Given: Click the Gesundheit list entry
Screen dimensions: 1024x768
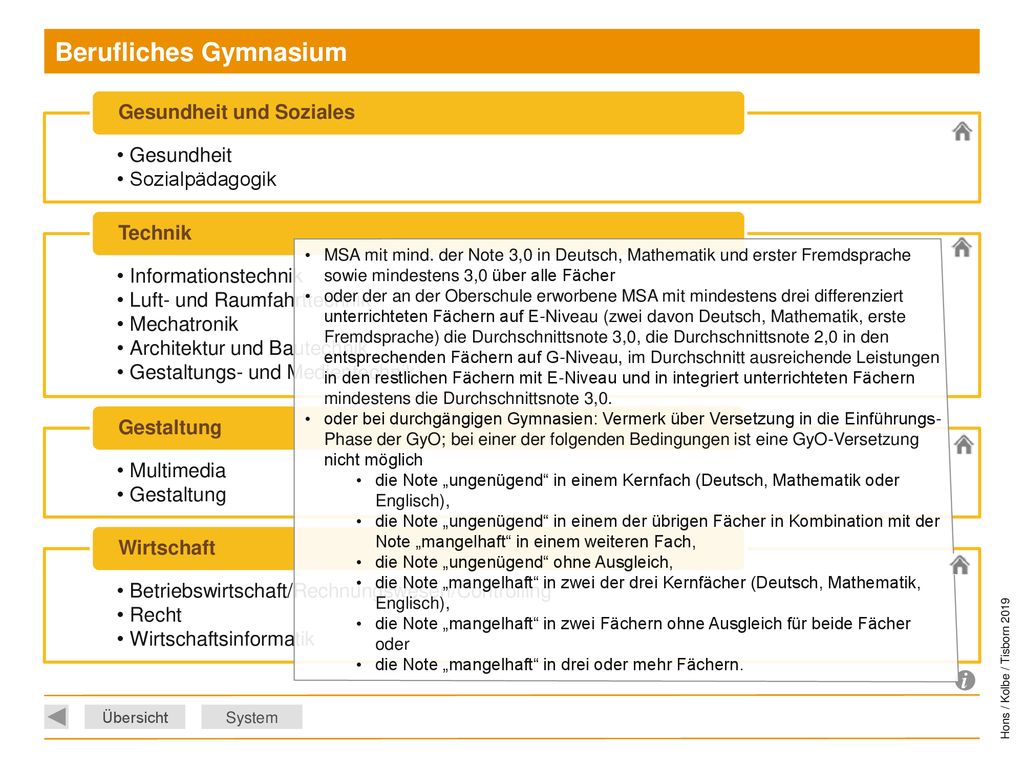Looking at the screenshot, I should [x=174, y=155].
